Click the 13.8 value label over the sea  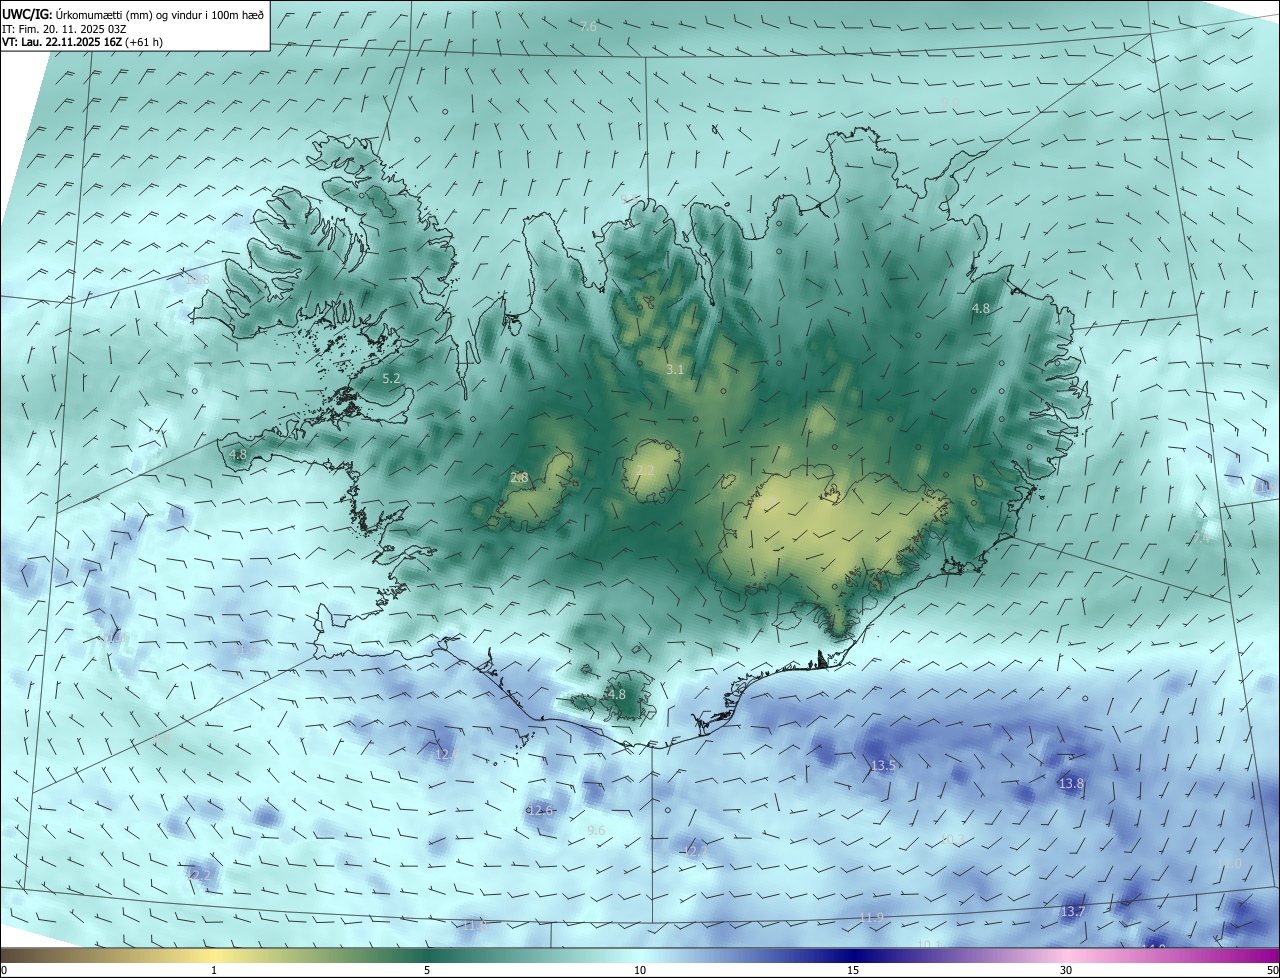click(1071, 783)
